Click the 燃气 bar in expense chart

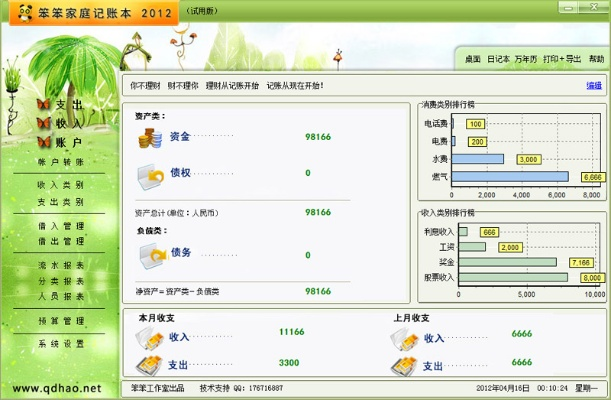click(x=510, y=176)
